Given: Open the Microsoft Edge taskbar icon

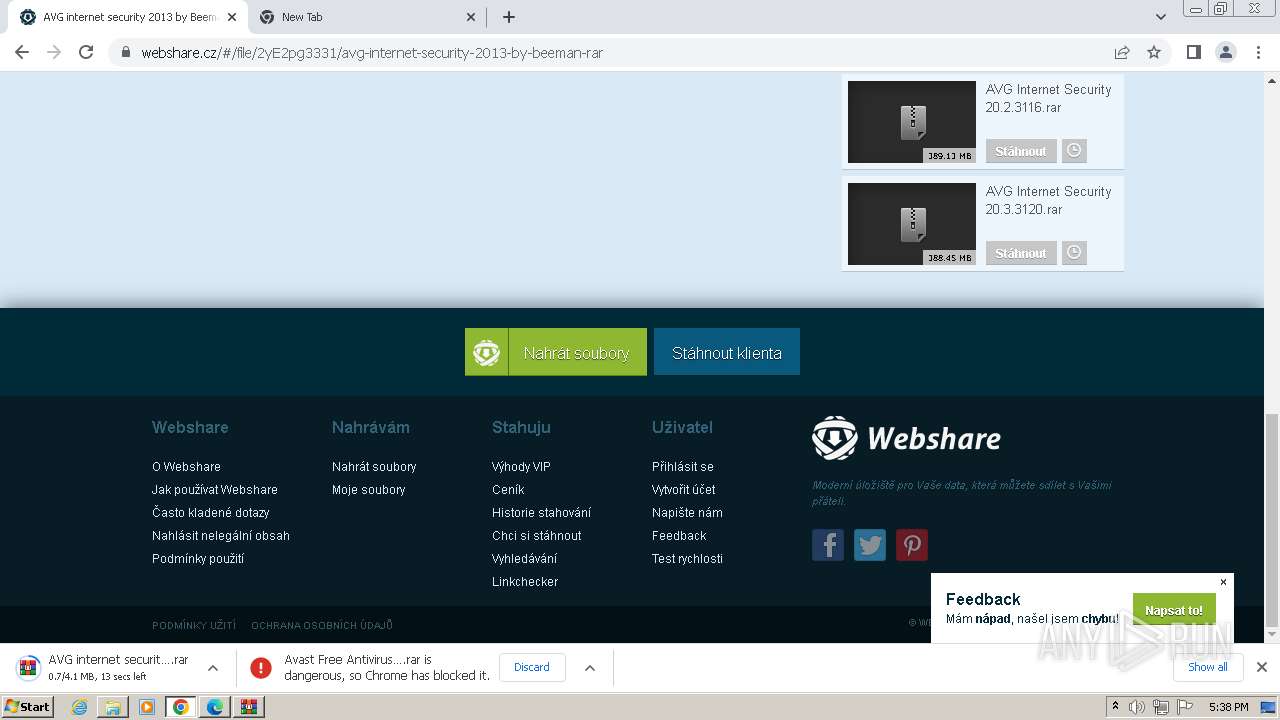Looking at the screenshot, I should pyautogui.click(x=214, y=707).
